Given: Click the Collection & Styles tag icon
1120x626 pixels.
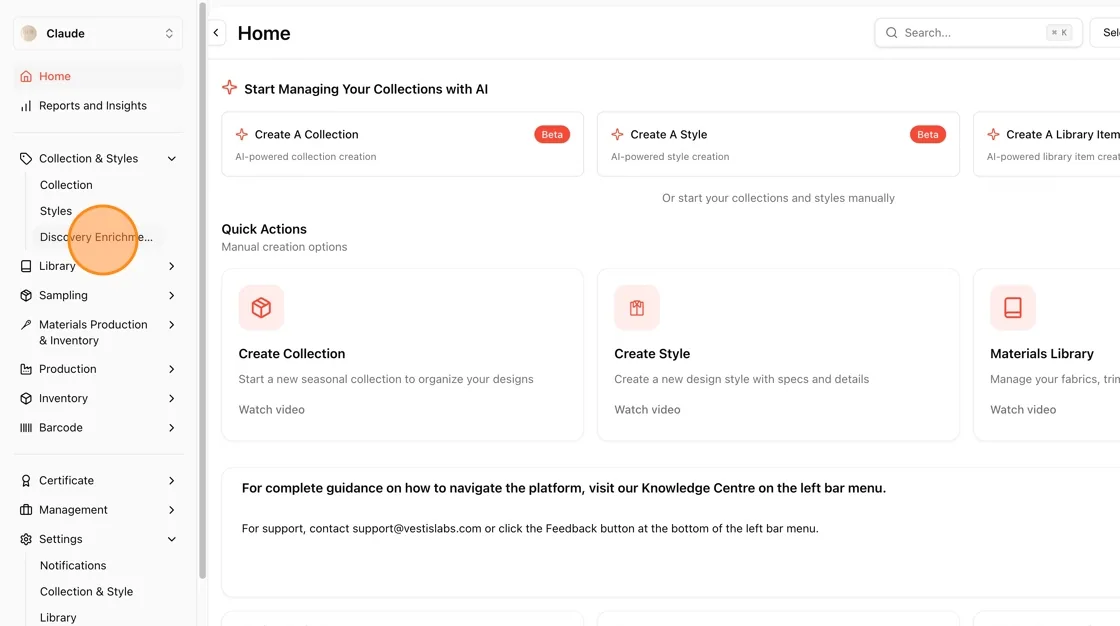Looking at the screenshot, I should click(x=26, y=159).
